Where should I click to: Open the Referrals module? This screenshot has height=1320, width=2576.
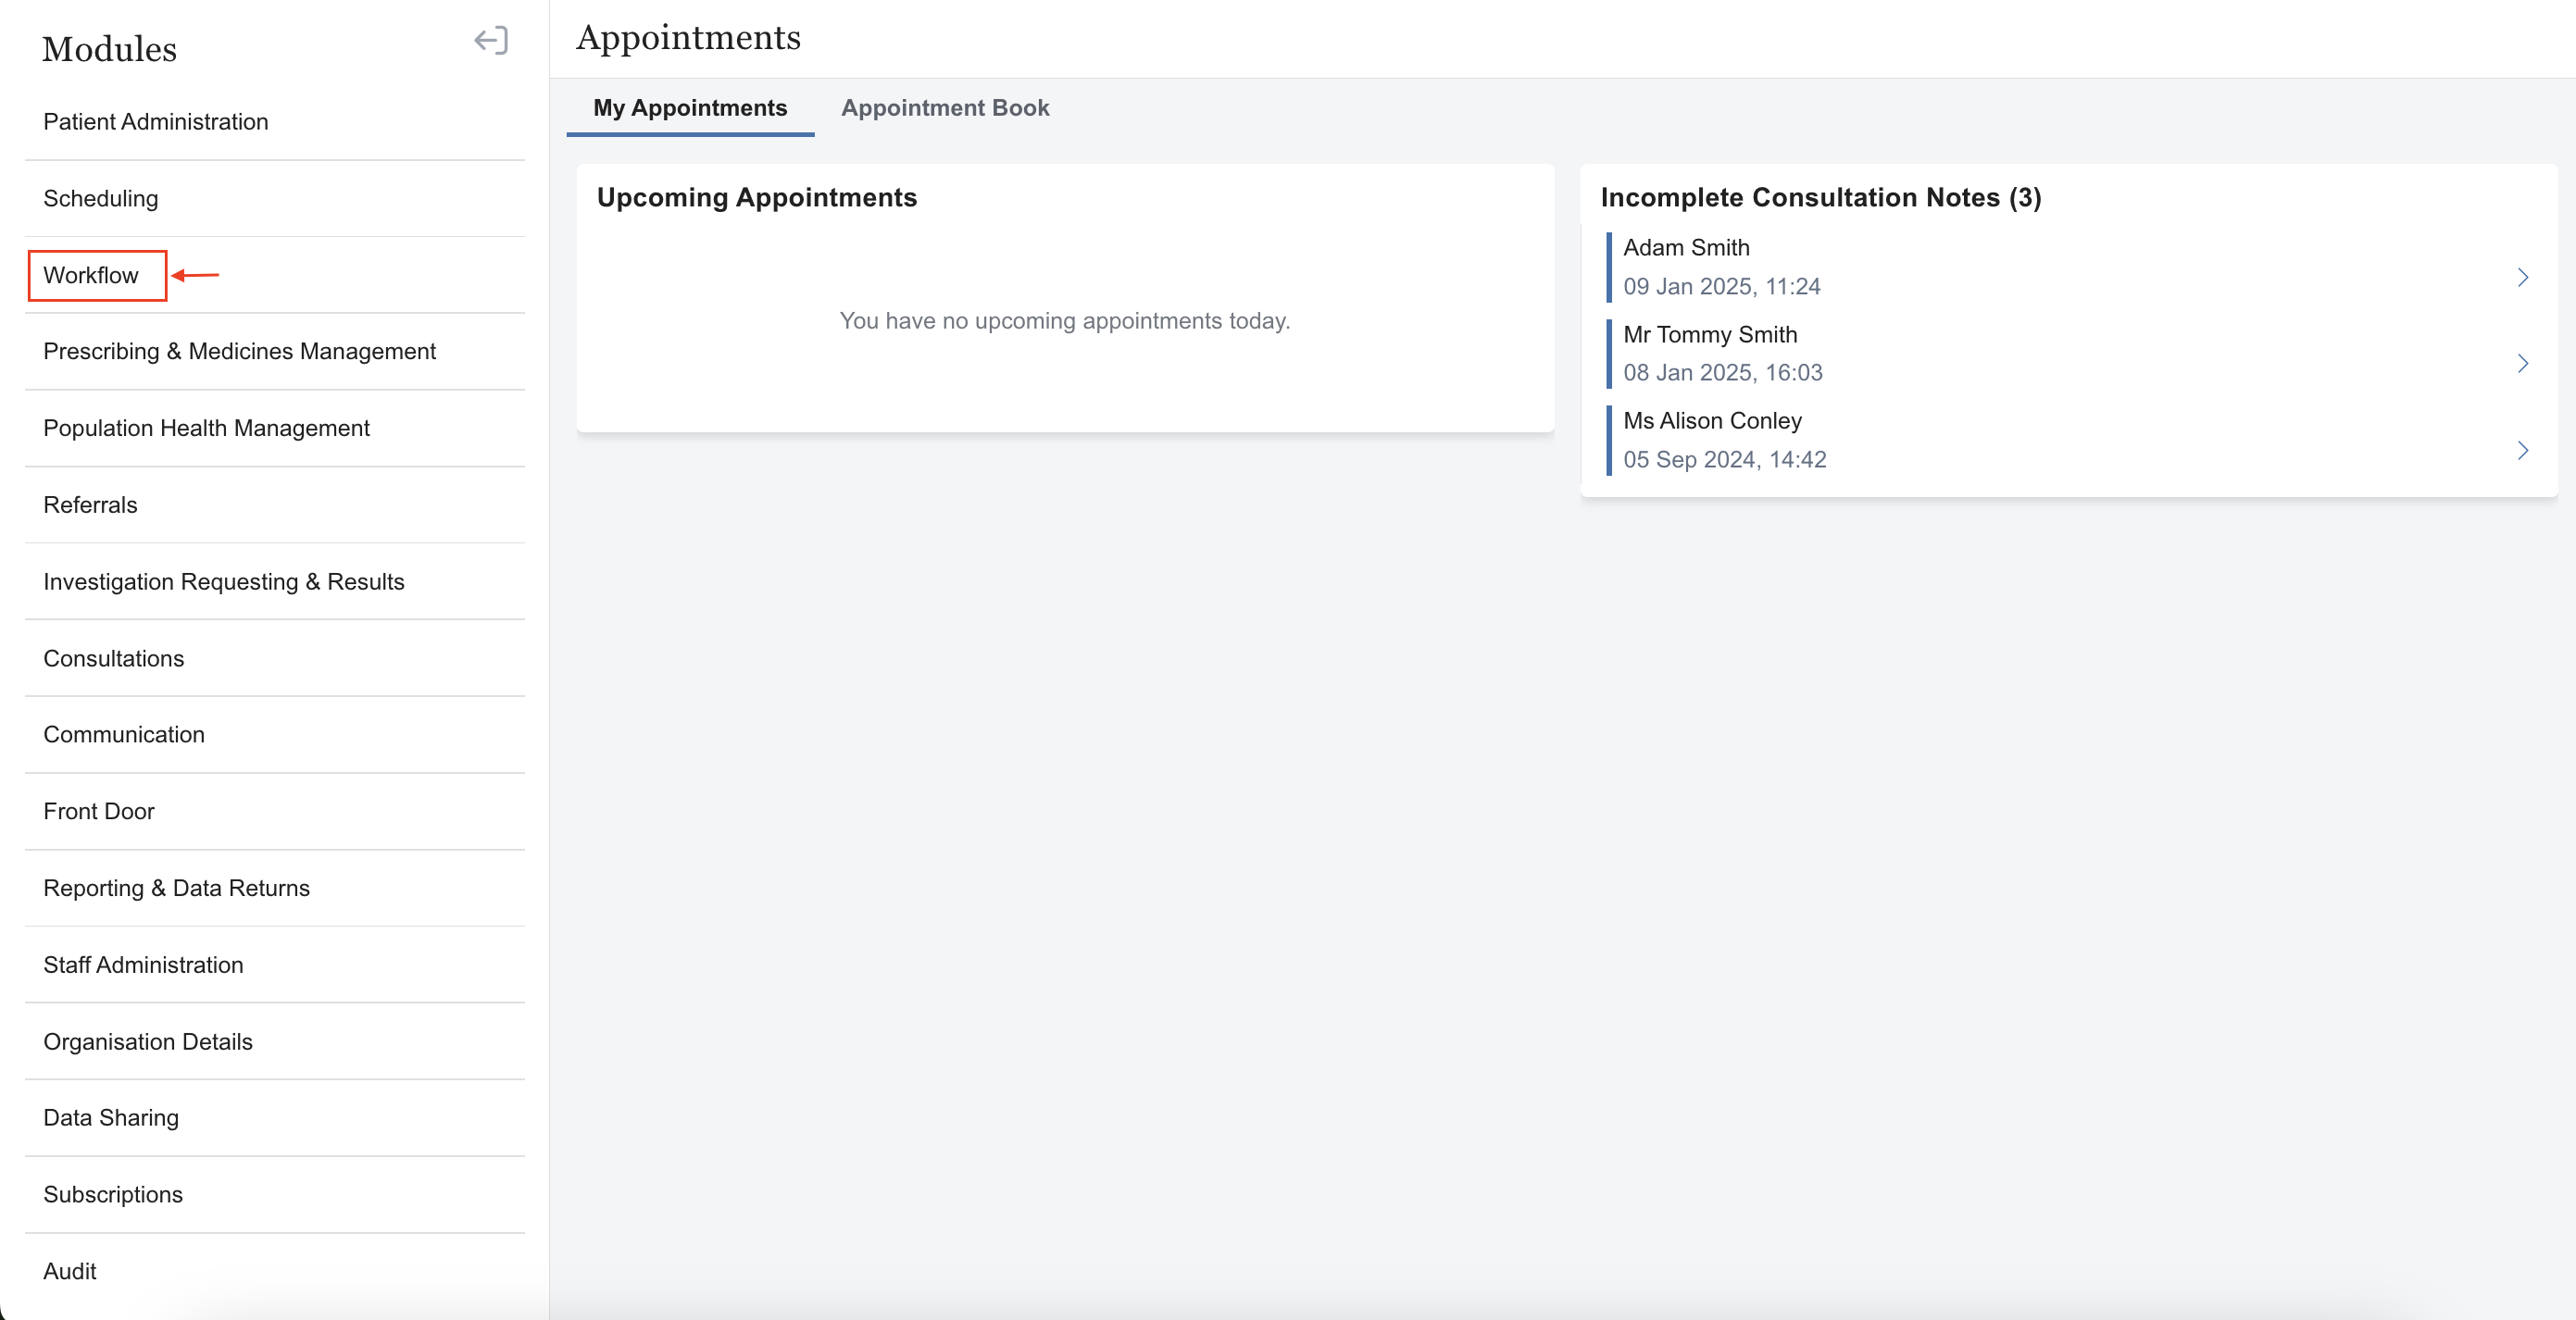click(90, 505)
